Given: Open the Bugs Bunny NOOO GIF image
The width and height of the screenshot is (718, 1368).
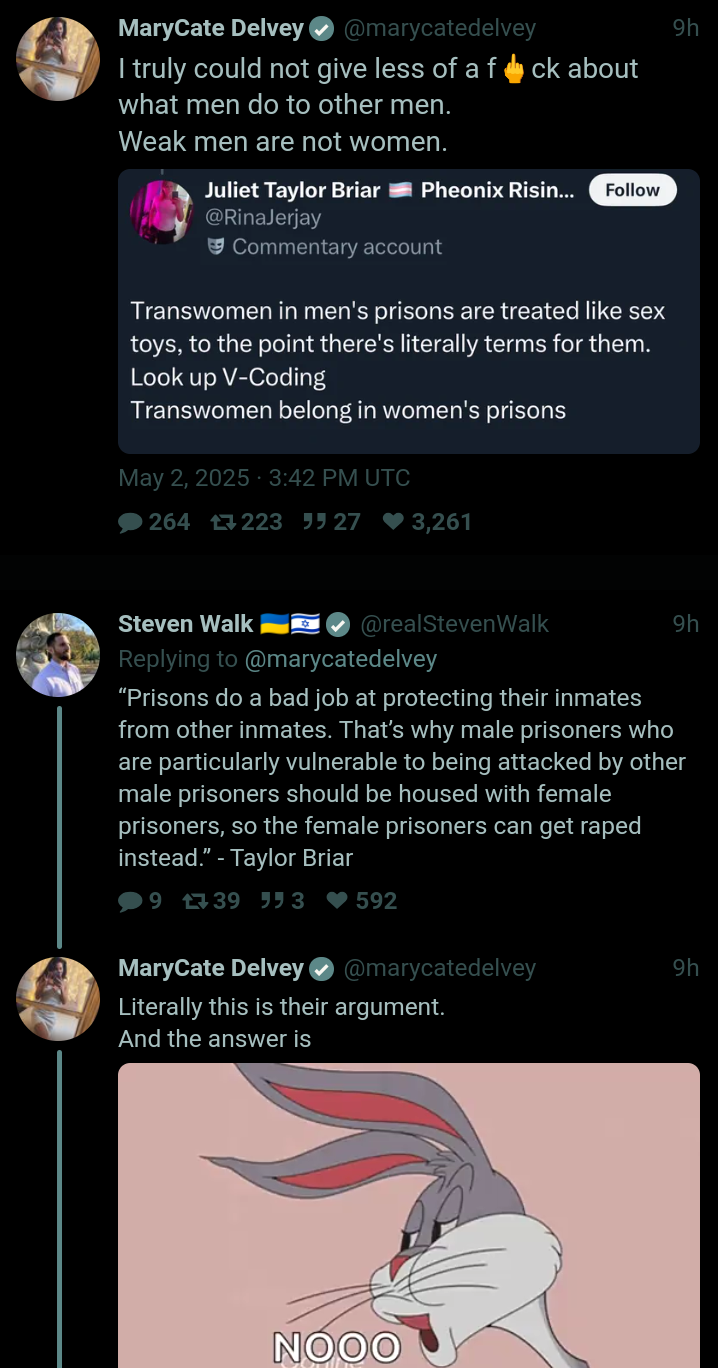Looking at the screenshot, I should point(408,1215).
